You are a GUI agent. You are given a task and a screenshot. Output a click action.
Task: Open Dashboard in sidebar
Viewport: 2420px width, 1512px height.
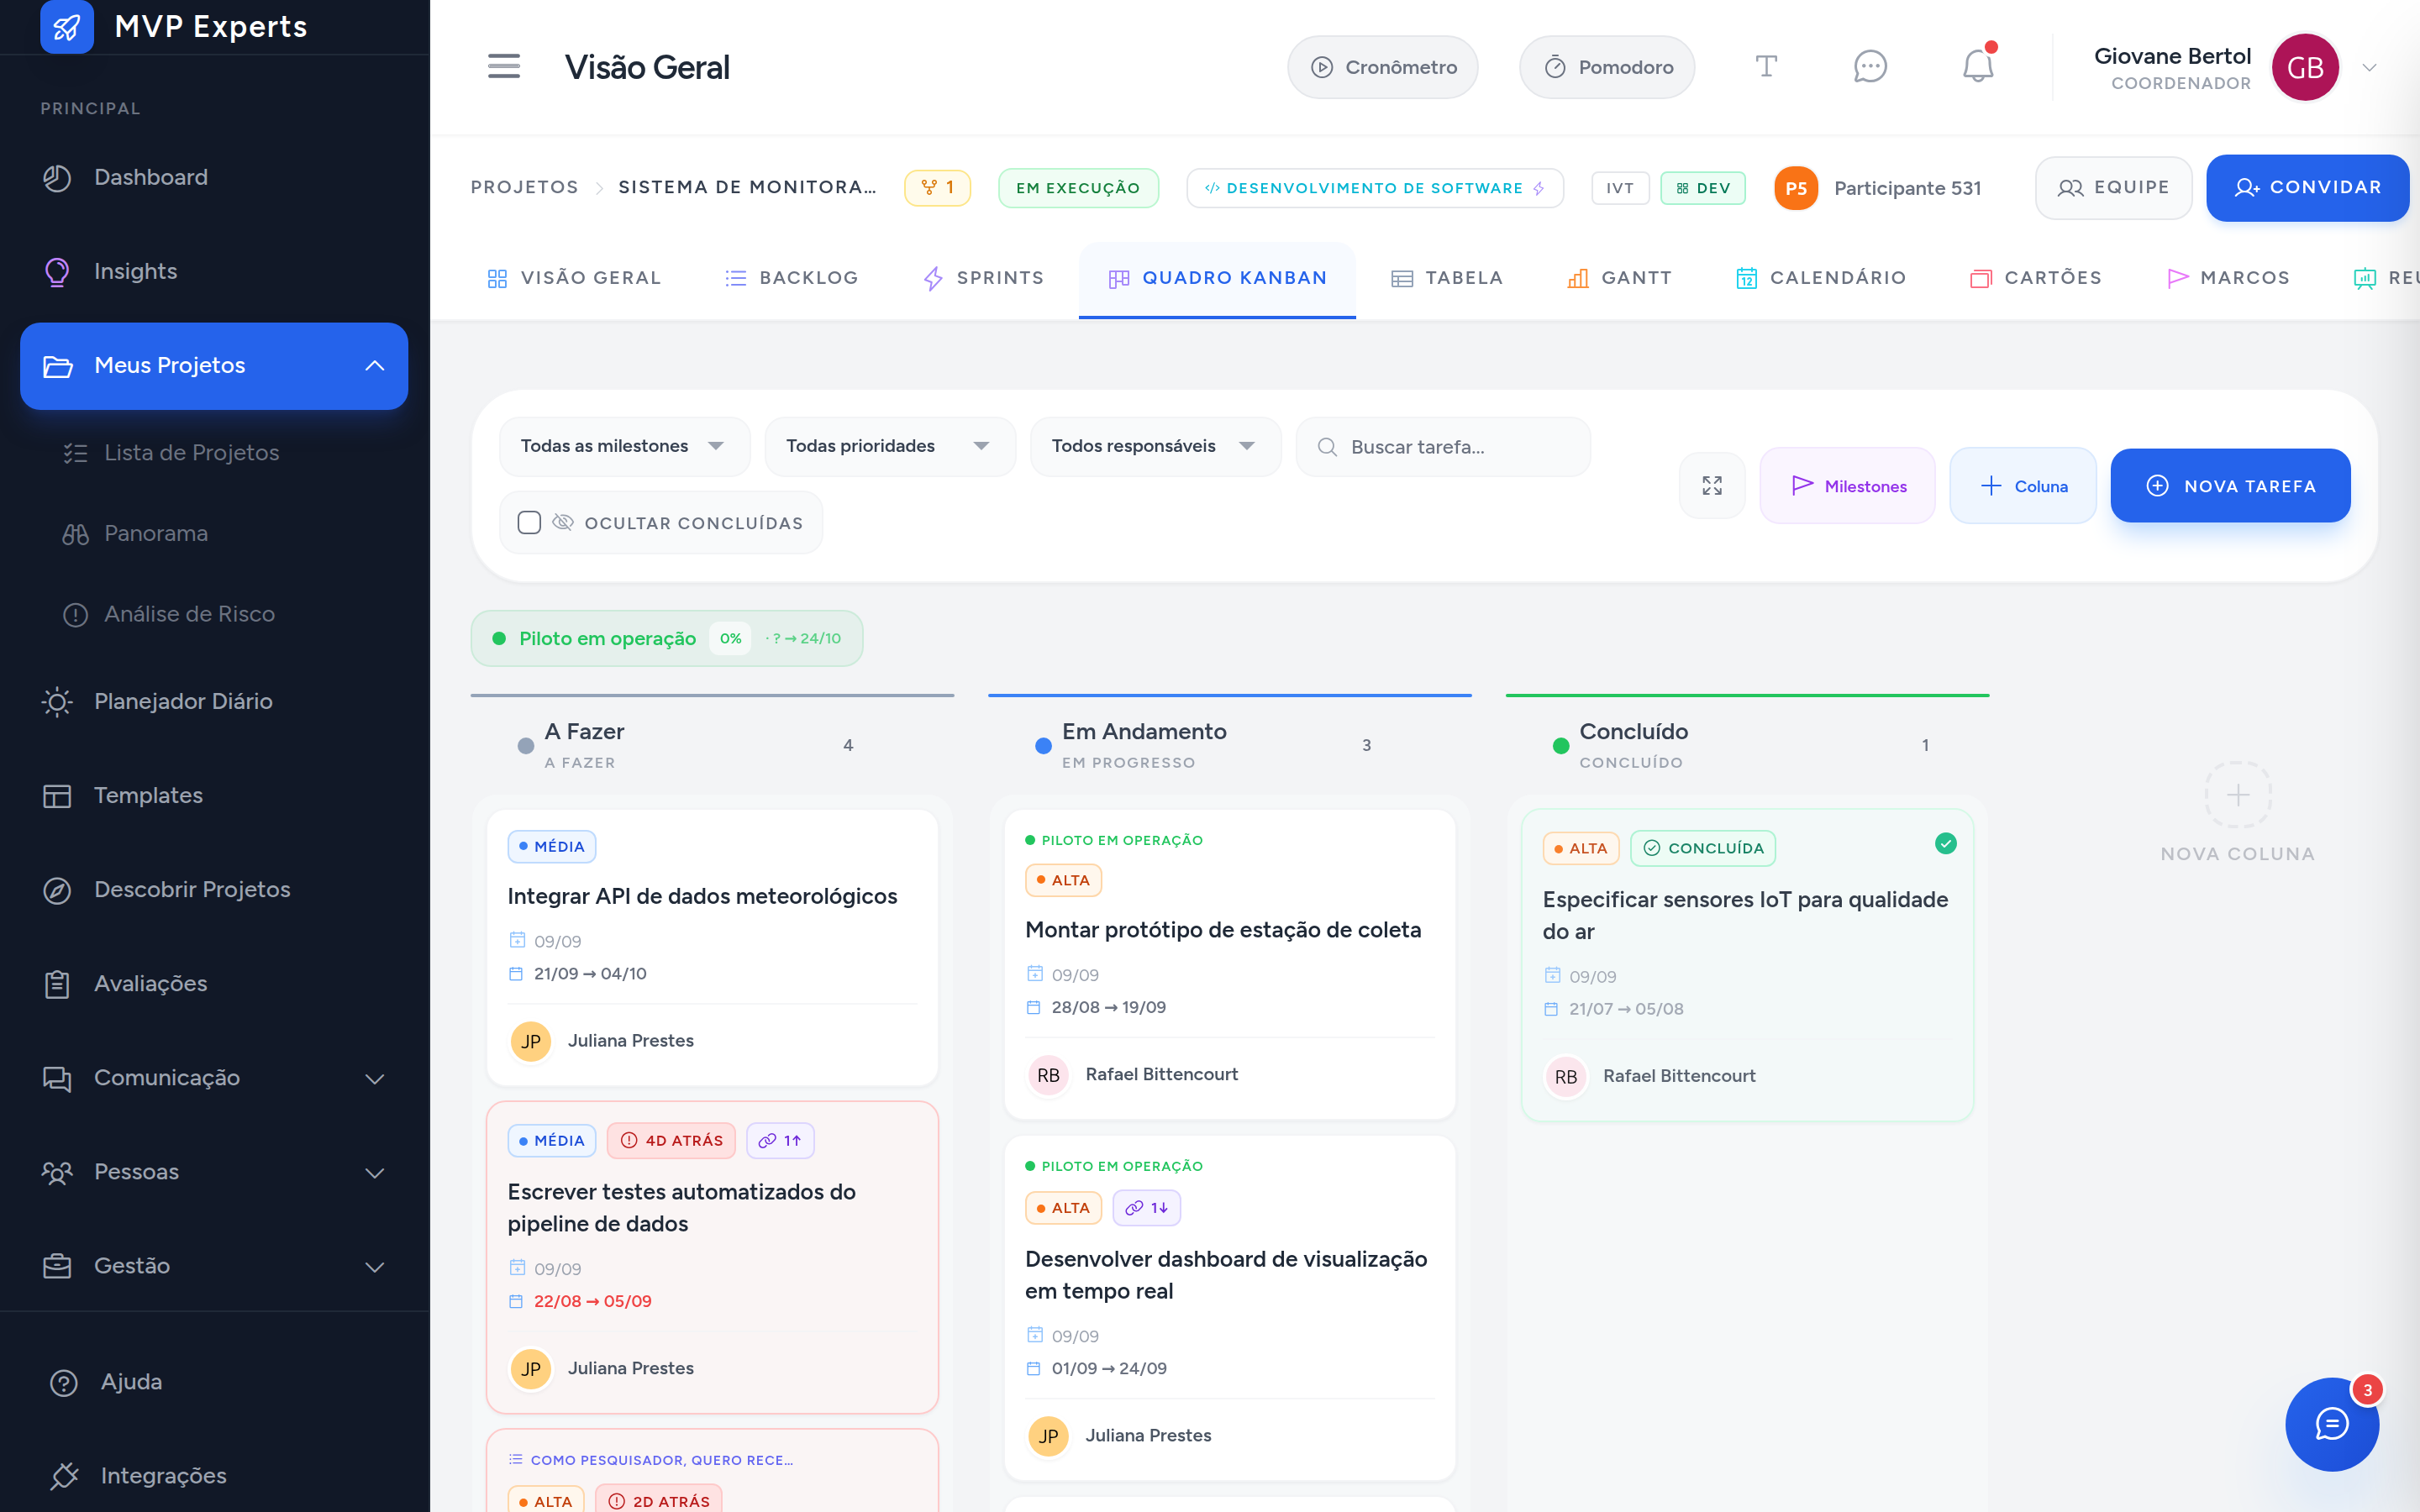point(214,177)
